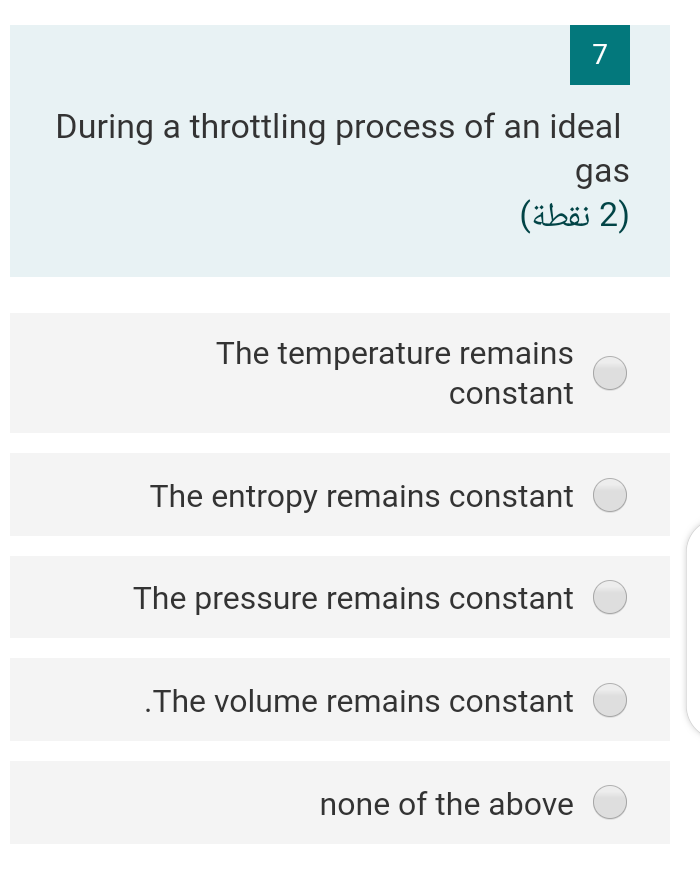Click the temperature answer option row

coord(340,372)
